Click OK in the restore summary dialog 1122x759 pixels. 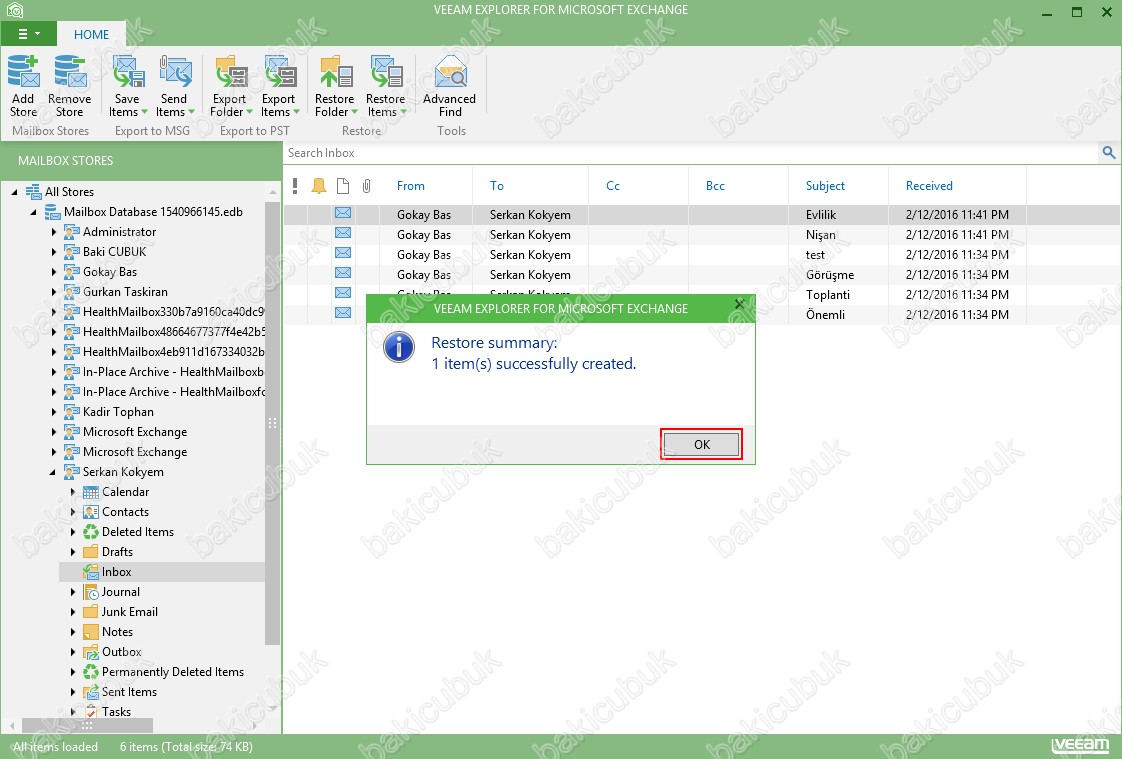coord(701,444)
